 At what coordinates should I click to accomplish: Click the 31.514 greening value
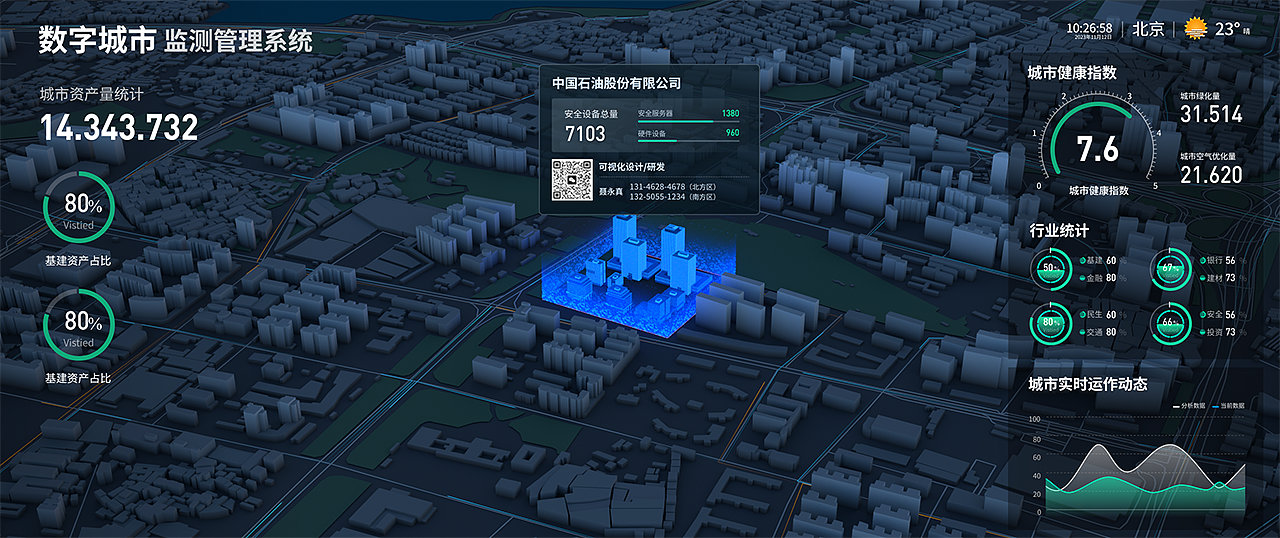pos(1211,114)
